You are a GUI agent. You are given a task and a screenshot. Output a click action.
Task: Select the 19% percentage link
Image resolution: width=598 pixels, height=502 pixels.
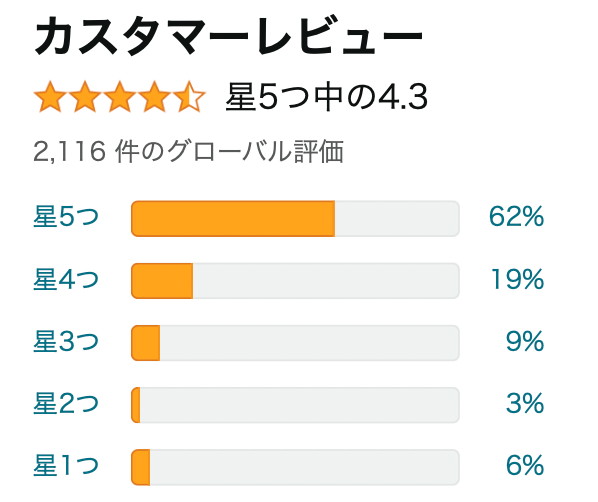tap(517, 279)
